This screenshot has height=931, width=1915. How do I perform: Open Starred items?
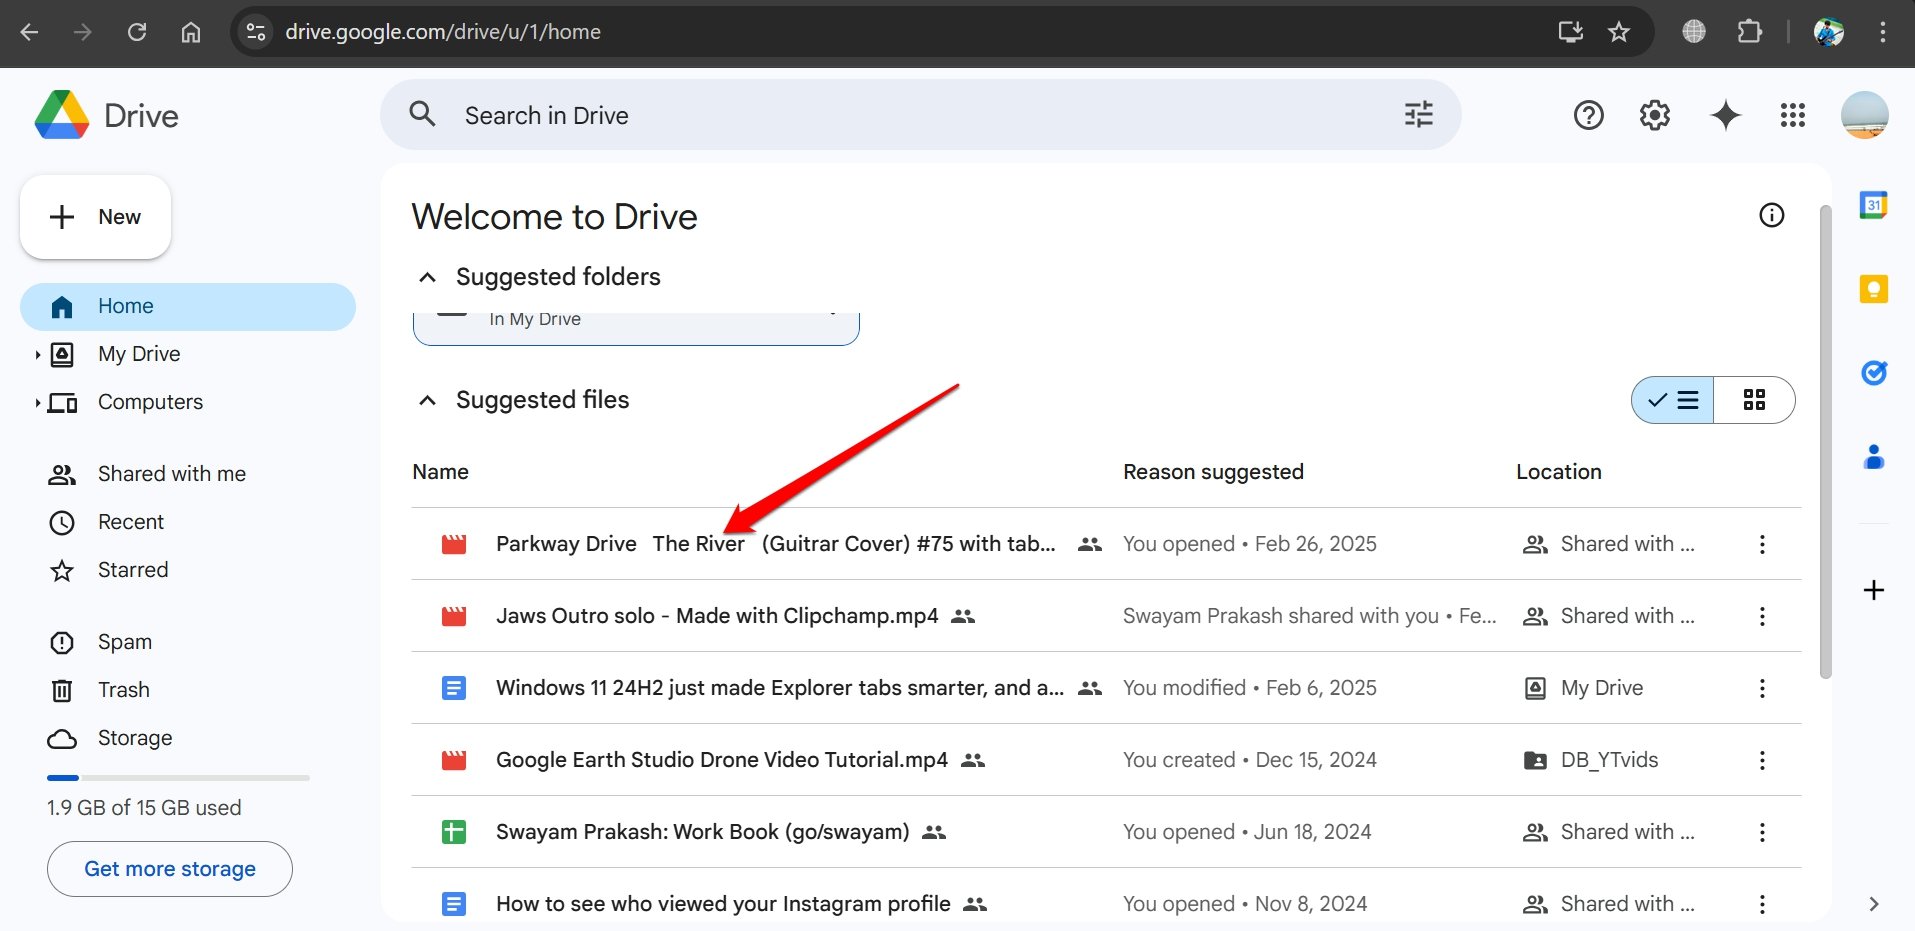(132, 570)
